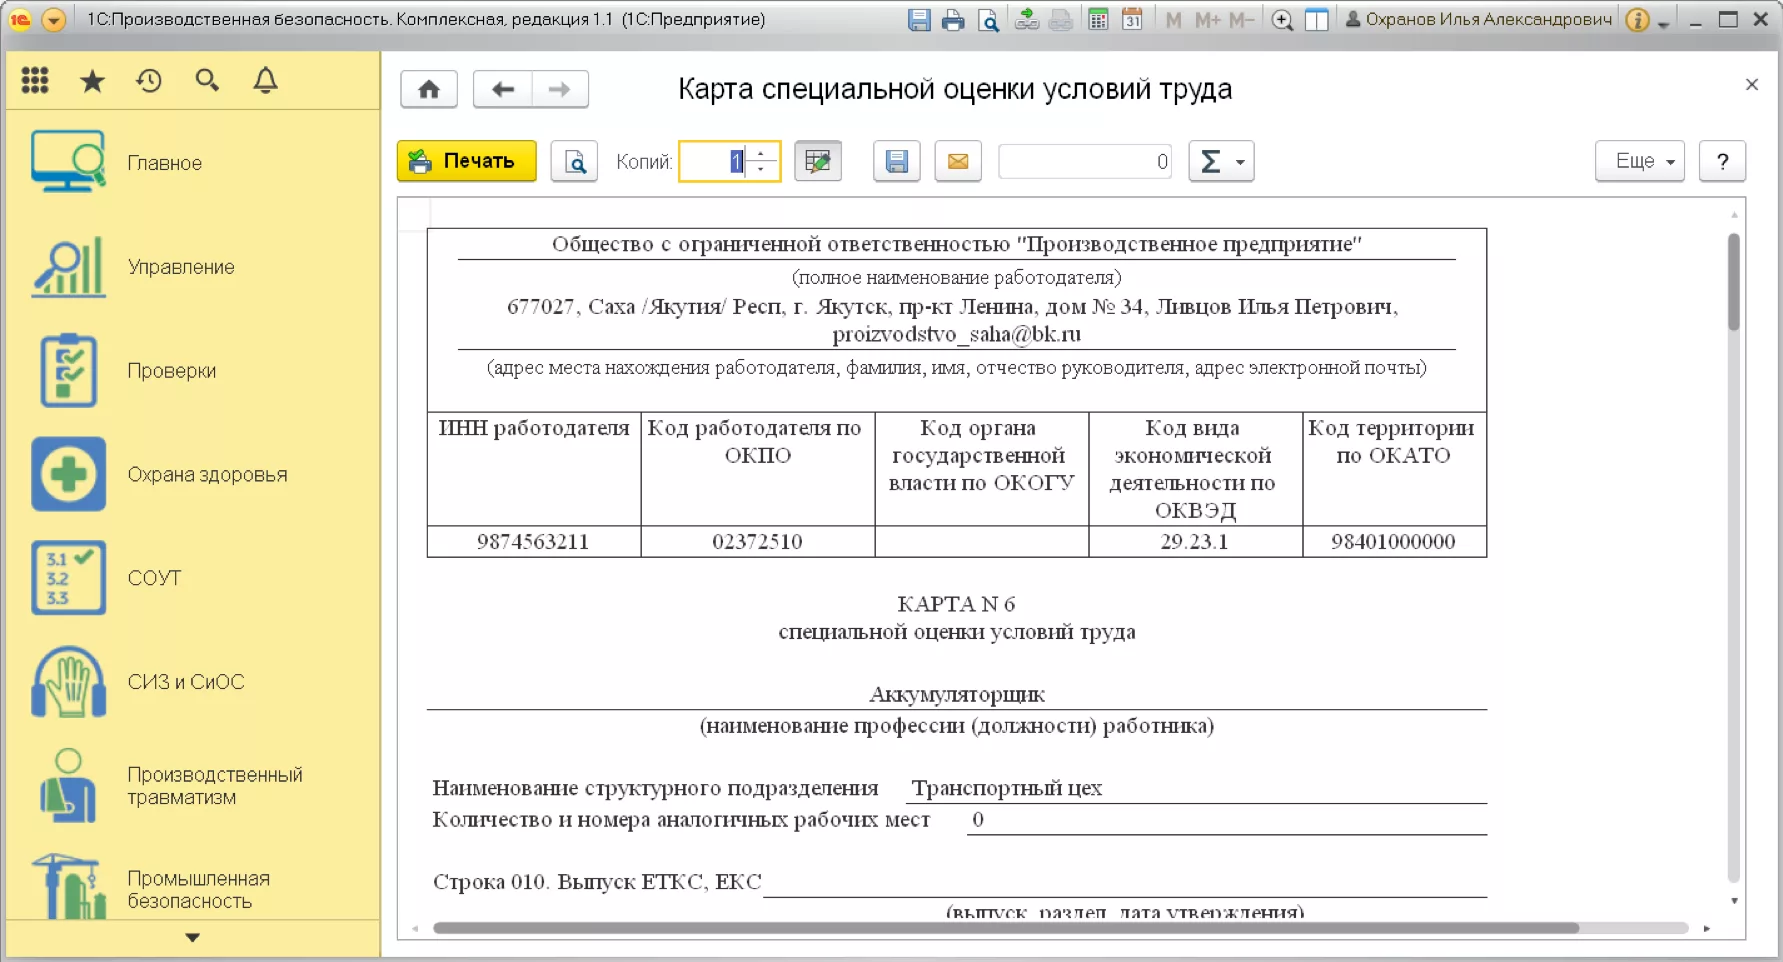1783x962 pixels.
Task: Open Промышленная безопасность section
Action: pyautogui.click(x=193, y=885)
